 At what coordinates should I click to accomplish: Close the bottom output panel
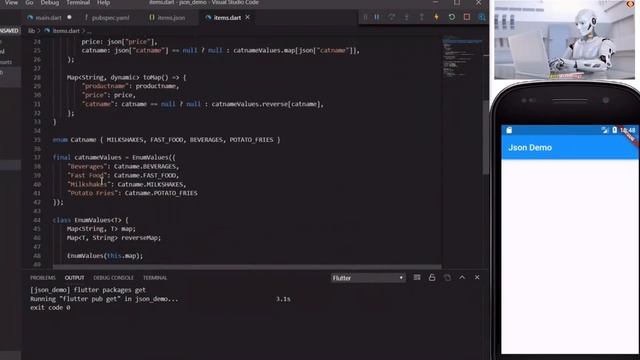coord(477,278)
